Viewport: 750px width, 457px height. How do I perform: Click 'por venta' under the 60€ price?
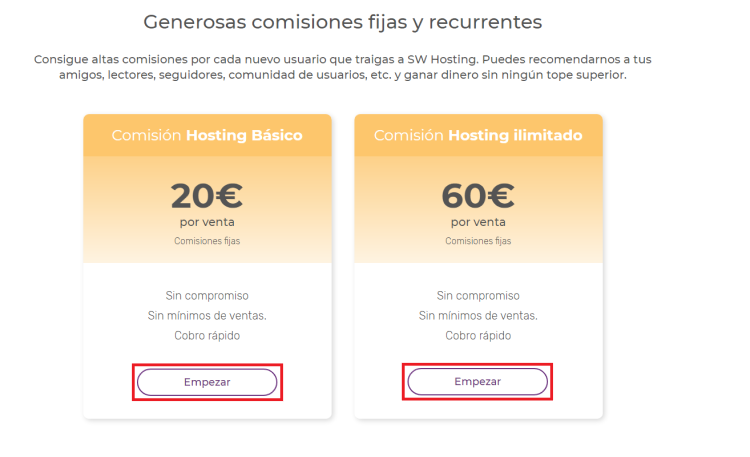pos(478,222)
